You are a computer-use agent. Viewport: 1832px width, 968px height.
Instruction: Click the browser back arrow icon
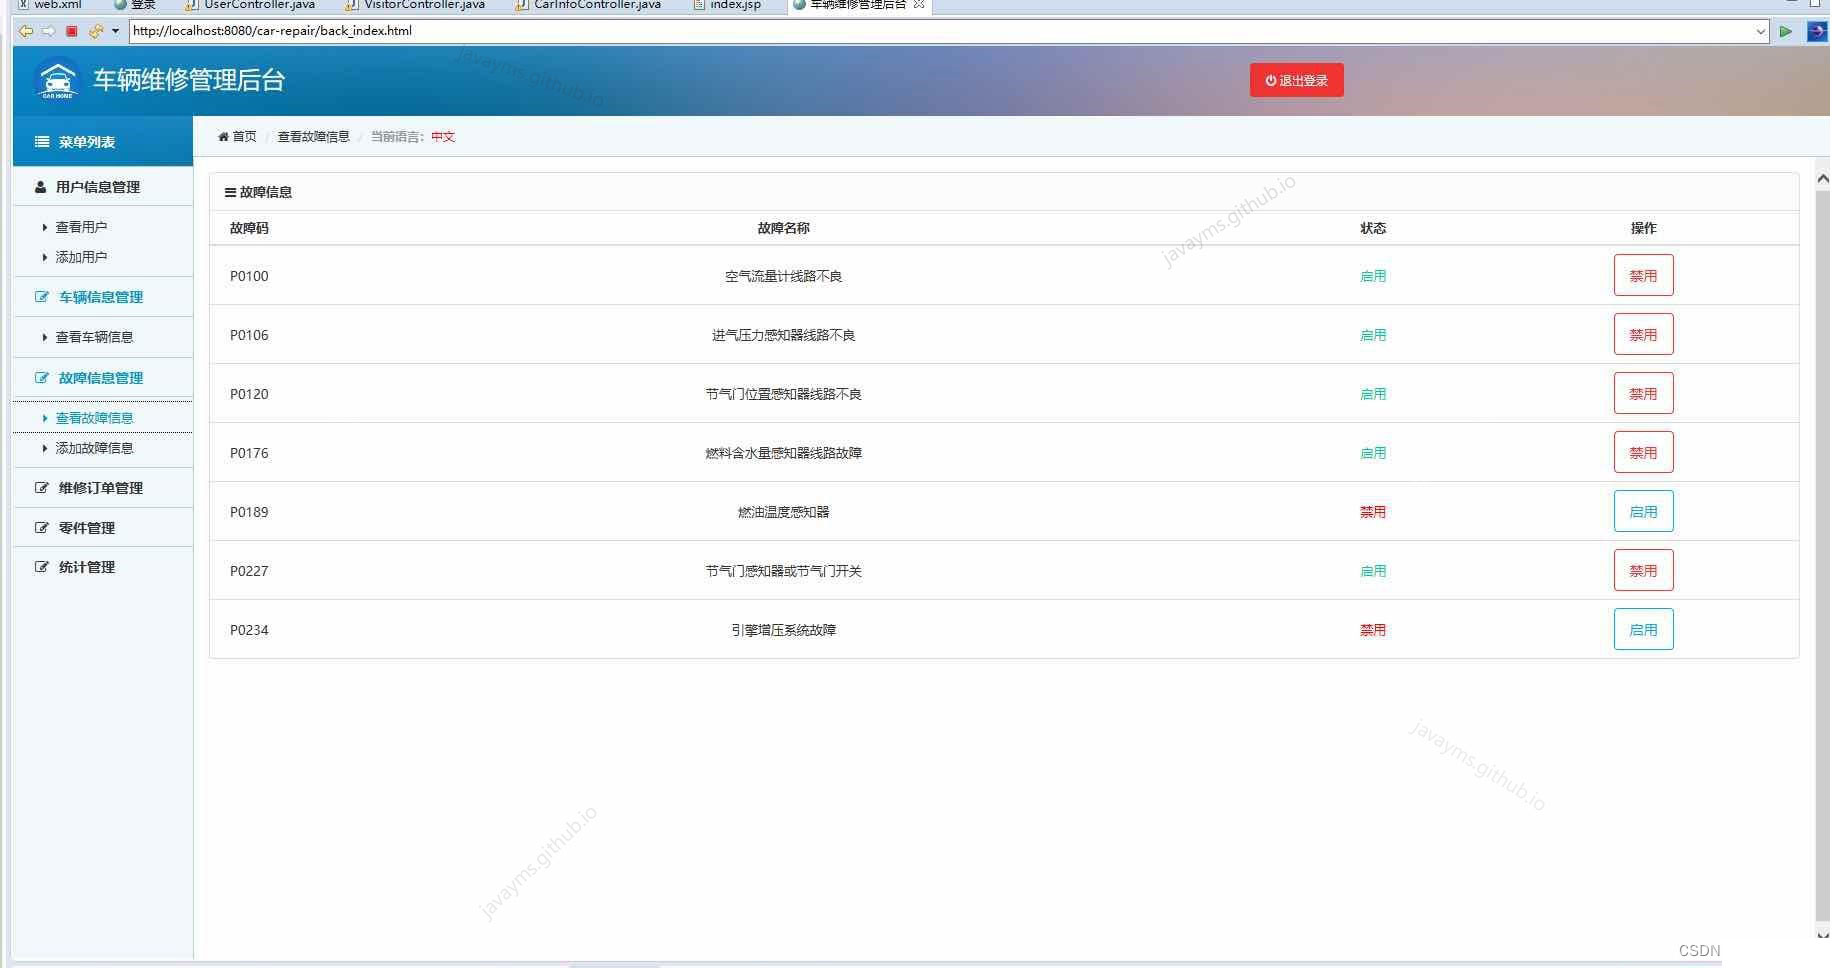click(25, 31)
